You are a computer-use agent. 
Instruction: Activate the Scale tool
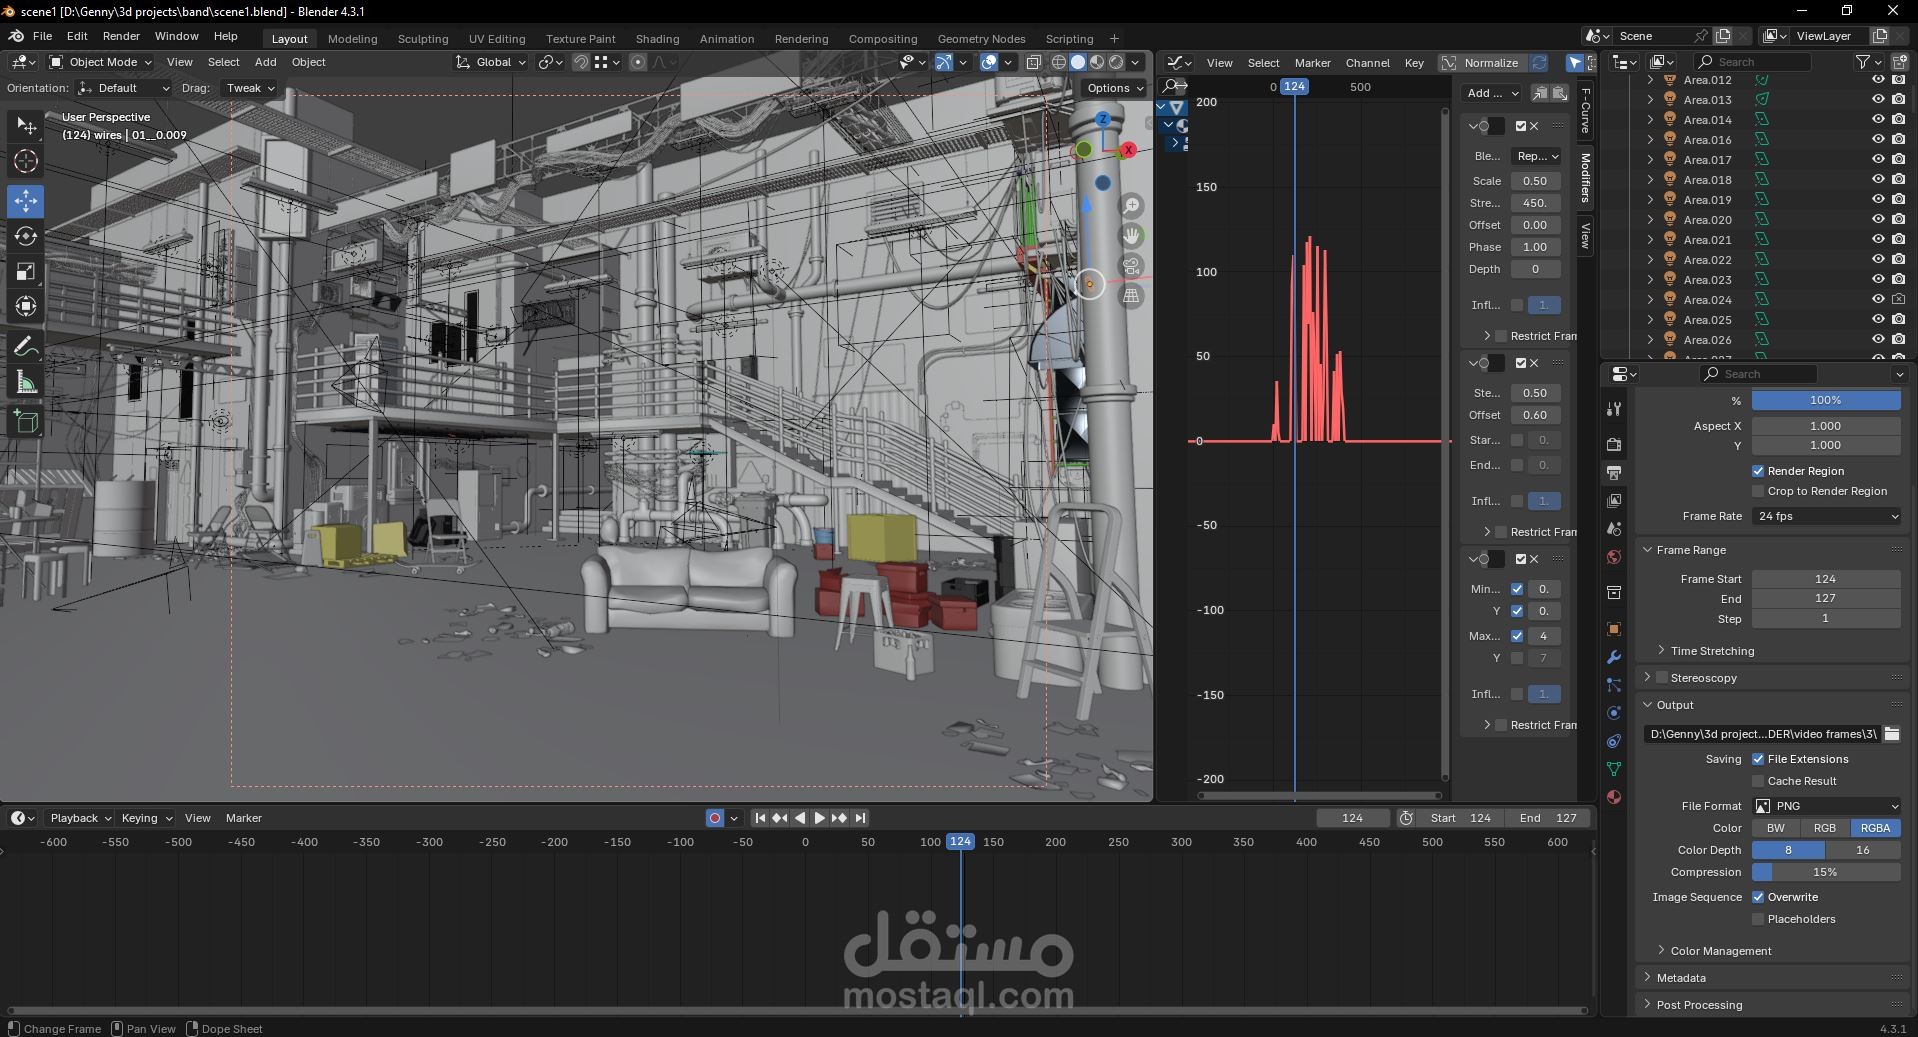[26, 271]
